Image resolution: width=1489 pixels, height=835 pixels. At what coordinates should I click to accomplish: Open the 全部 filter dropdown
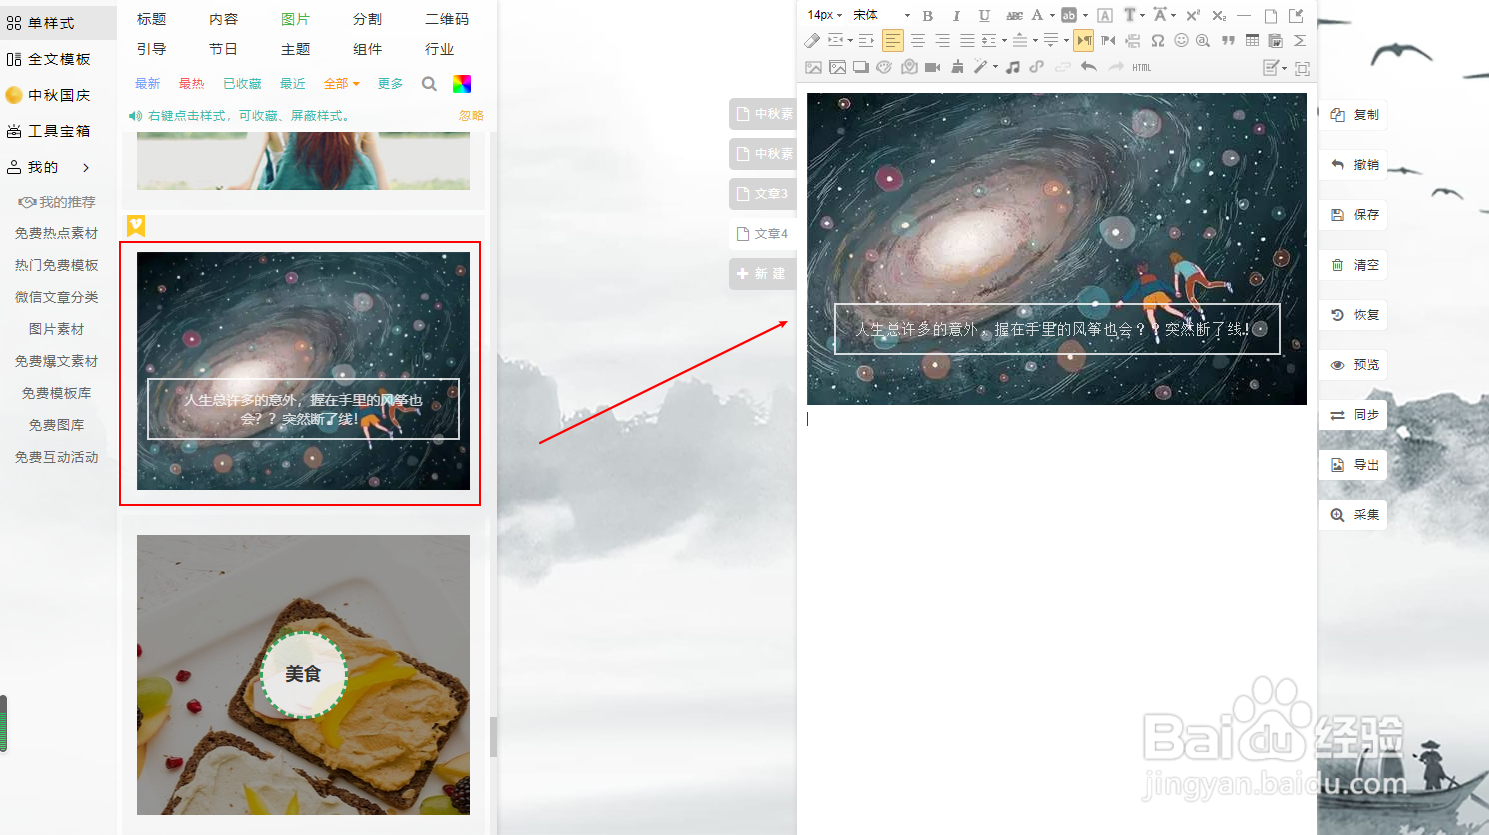coord(341,84)
